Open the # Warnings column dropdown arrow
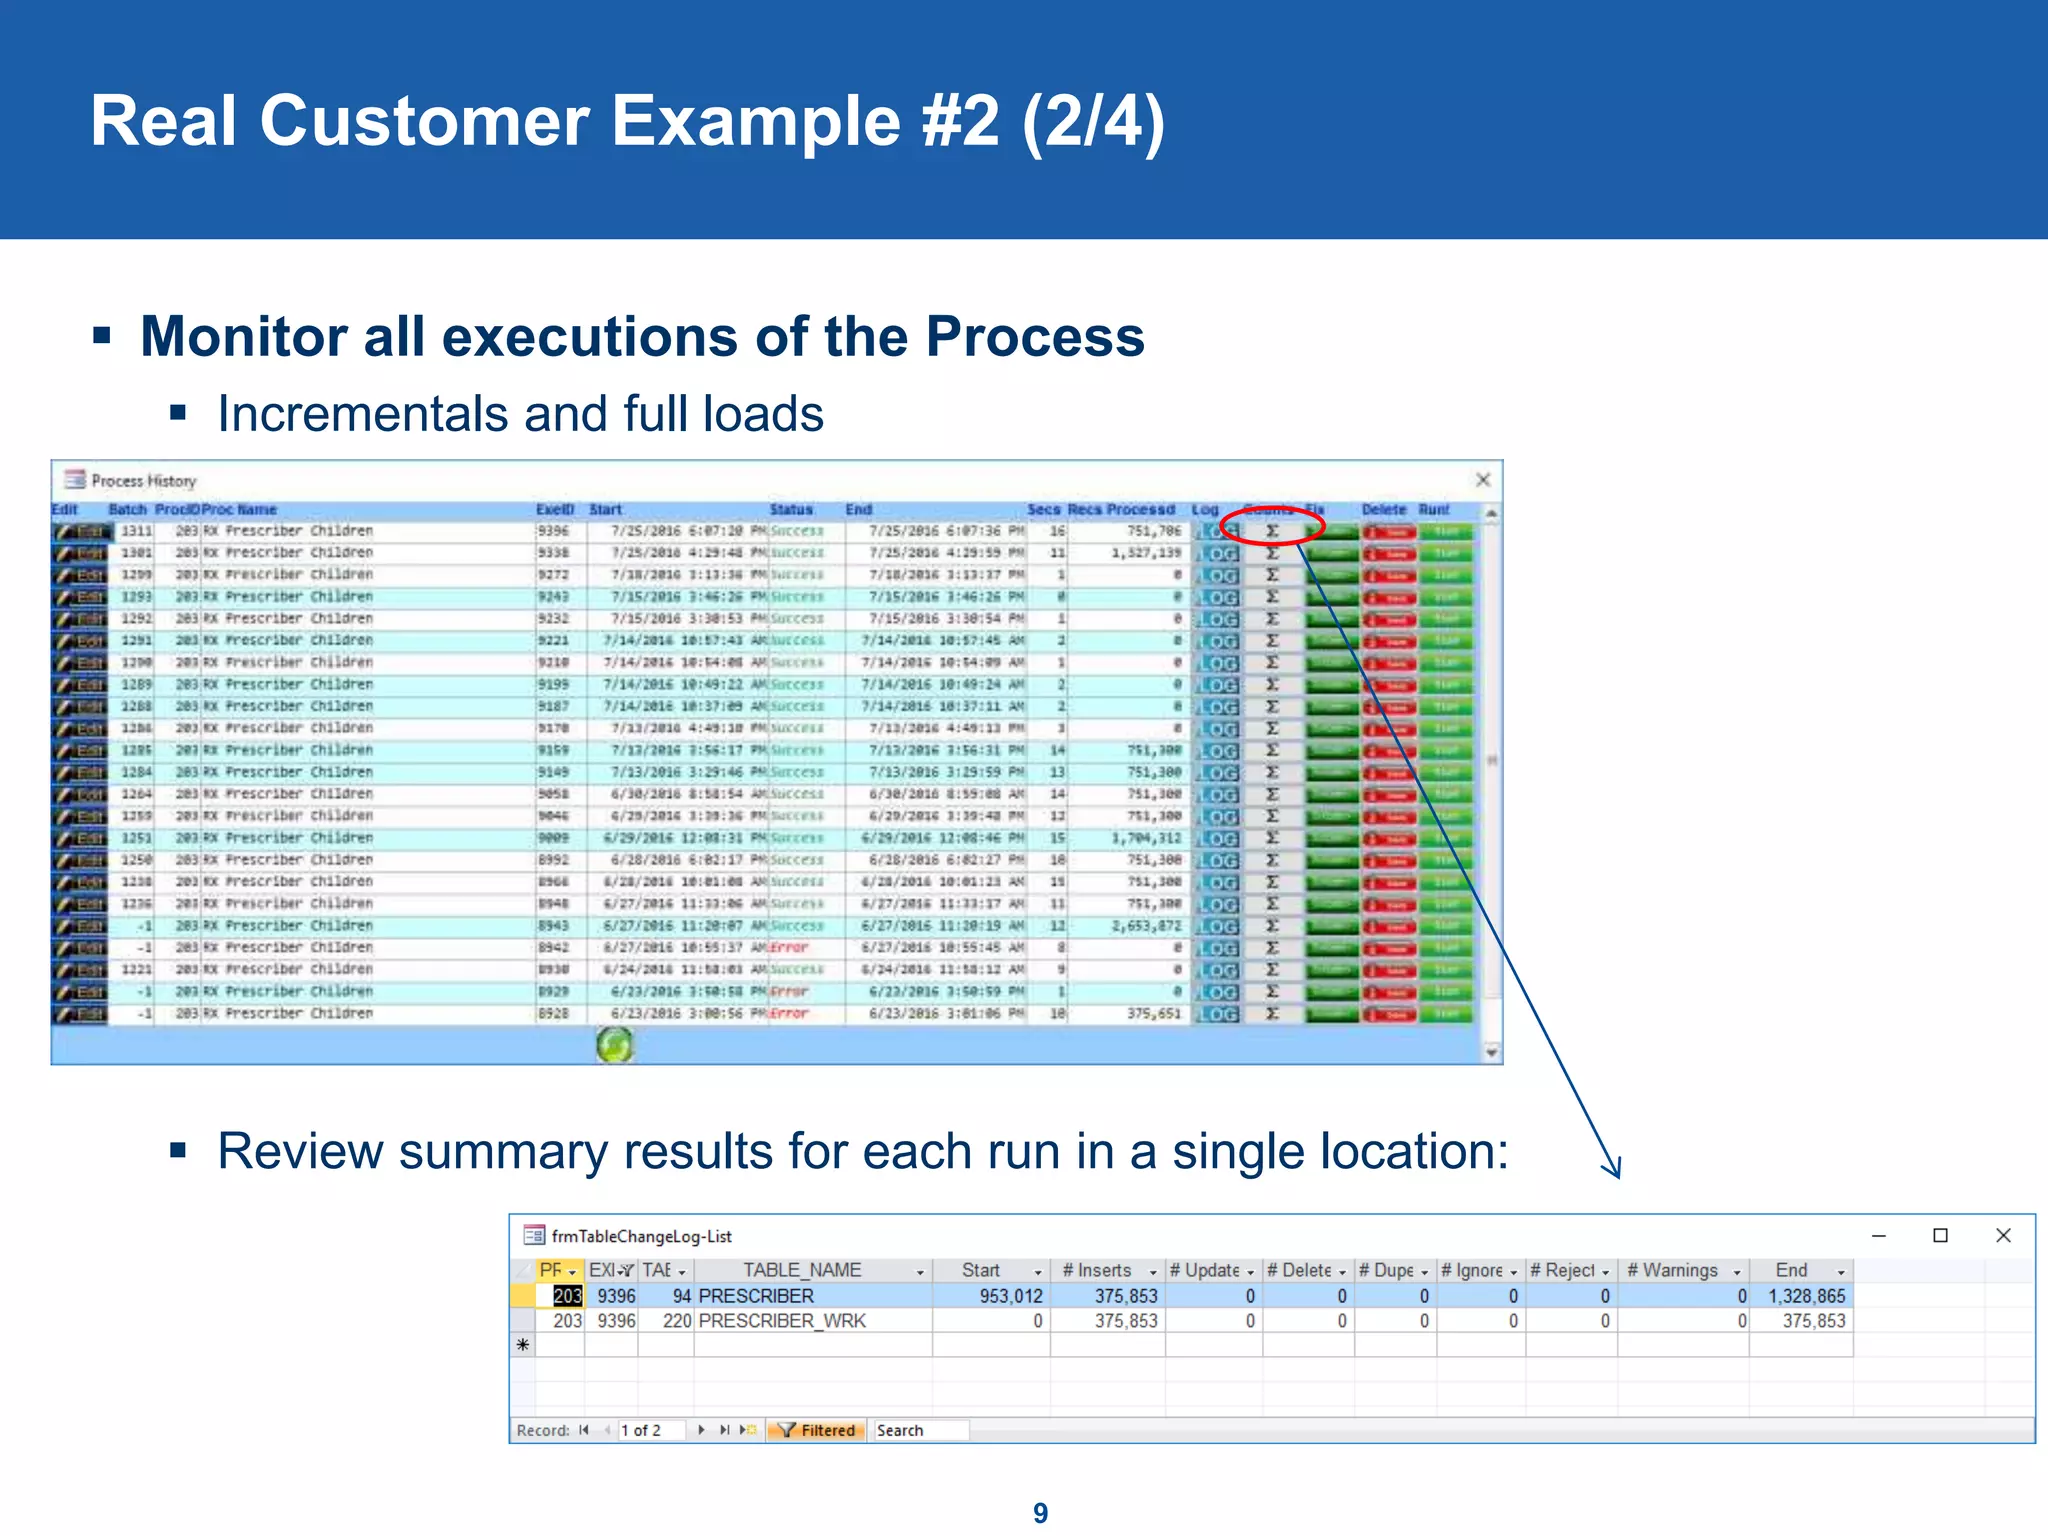The width and height of the screenshot is (2048, 1536). point(1737,1271)
